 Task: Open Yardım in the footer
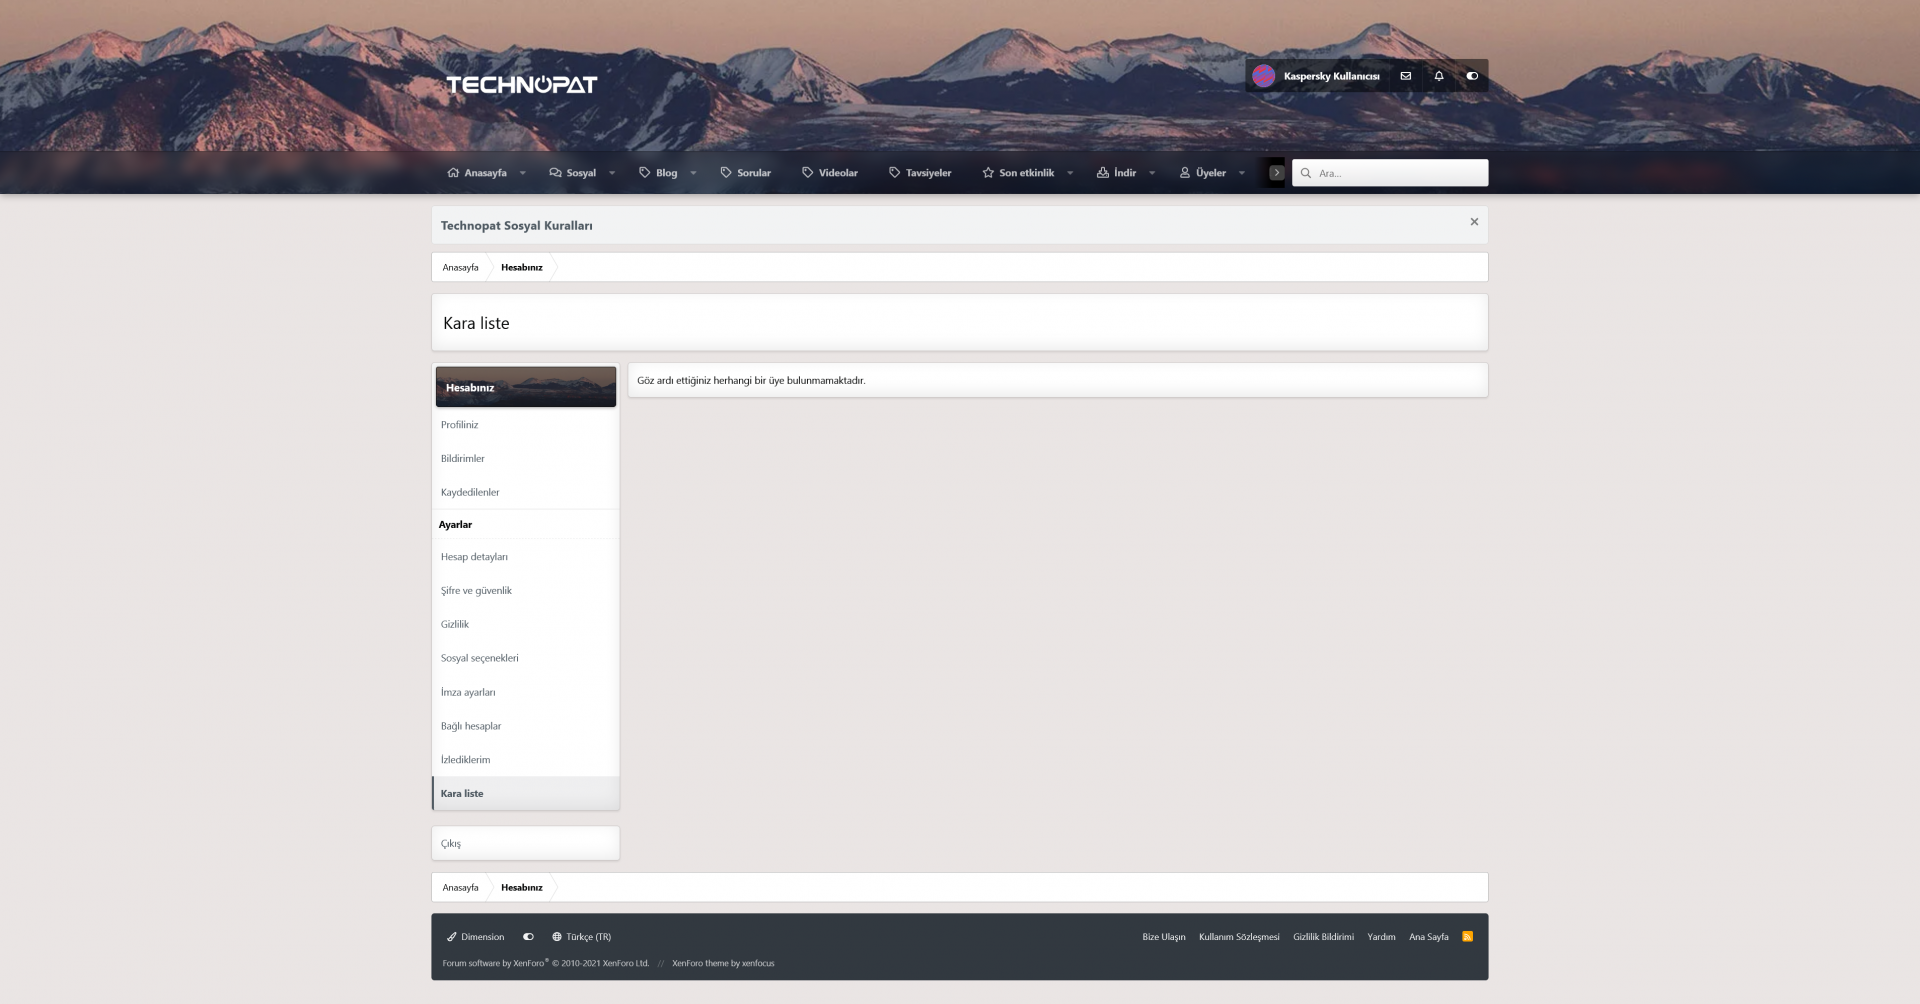click(1381, 937)
